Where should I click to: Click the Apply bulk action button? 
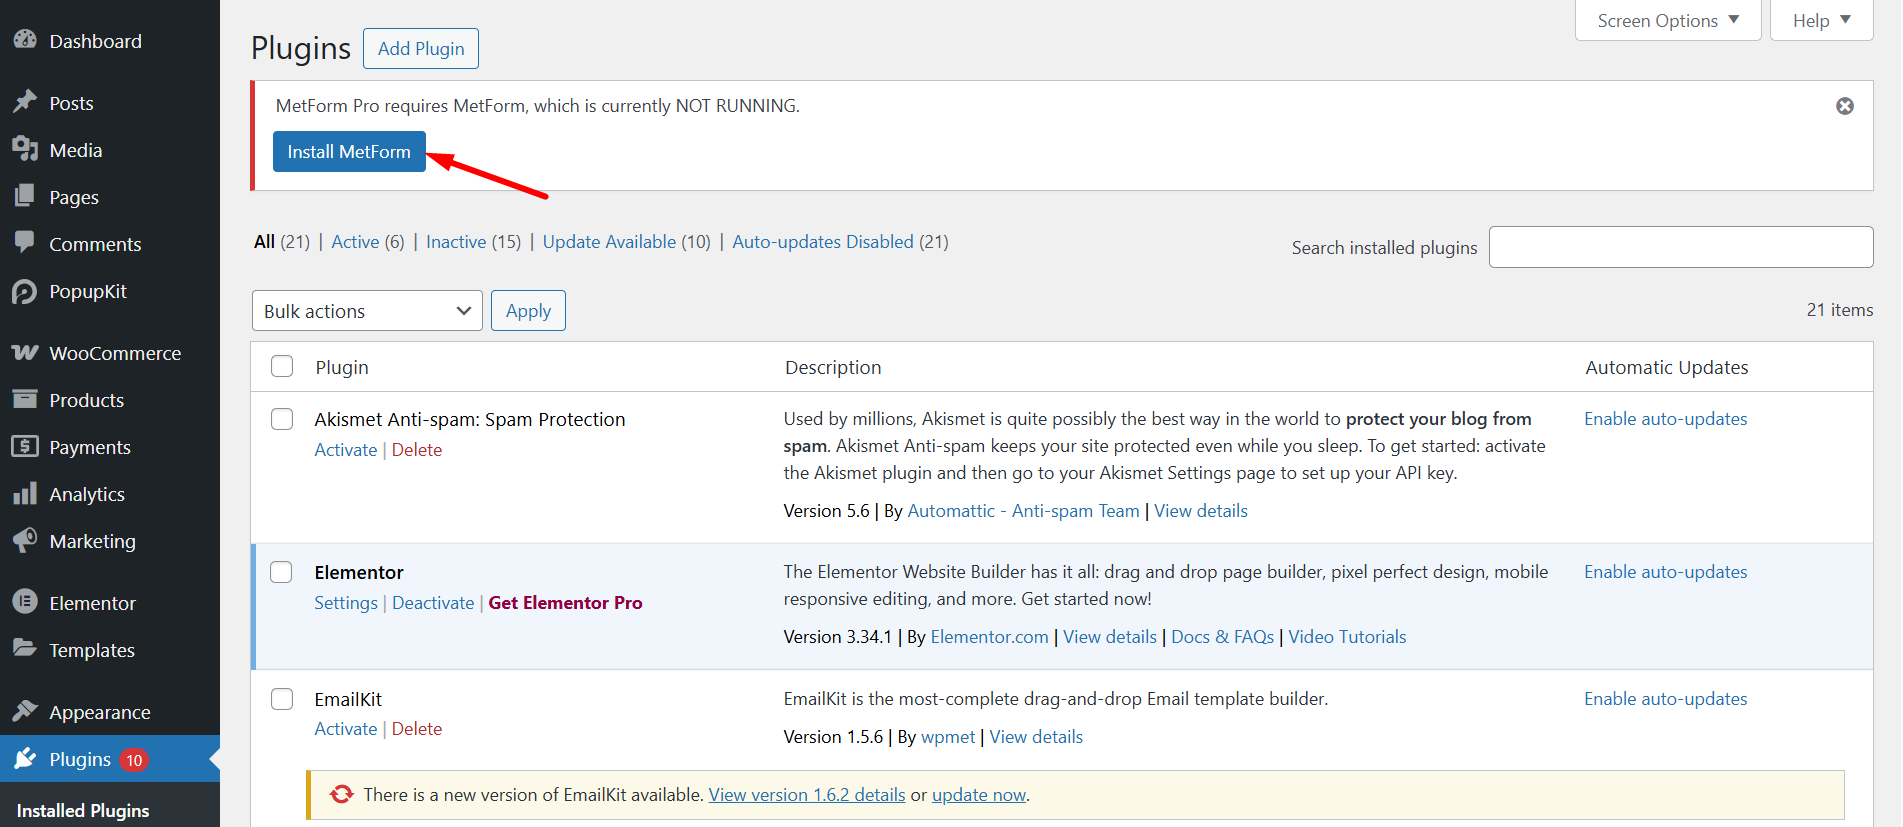[528, 311]
